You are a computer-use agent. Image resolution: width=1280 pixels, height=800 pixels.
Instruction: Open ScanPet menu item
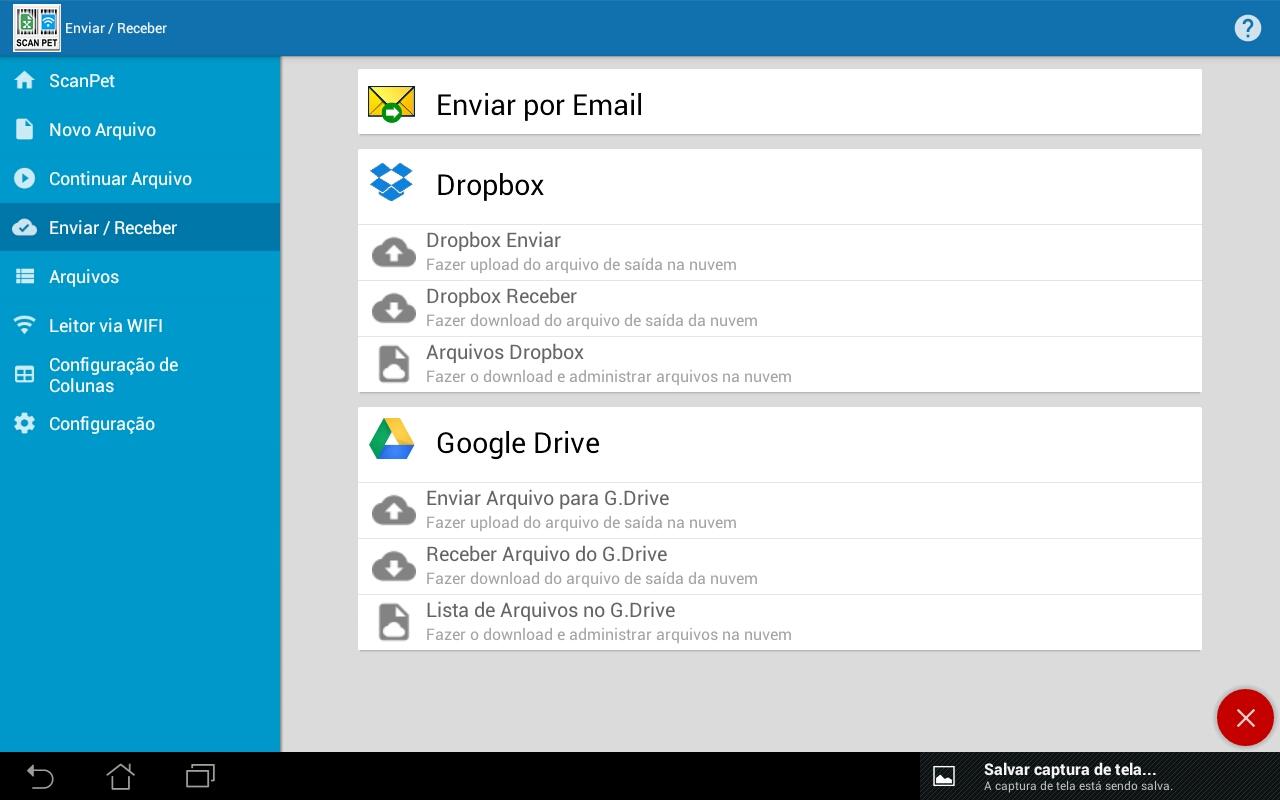click(140, 80)
